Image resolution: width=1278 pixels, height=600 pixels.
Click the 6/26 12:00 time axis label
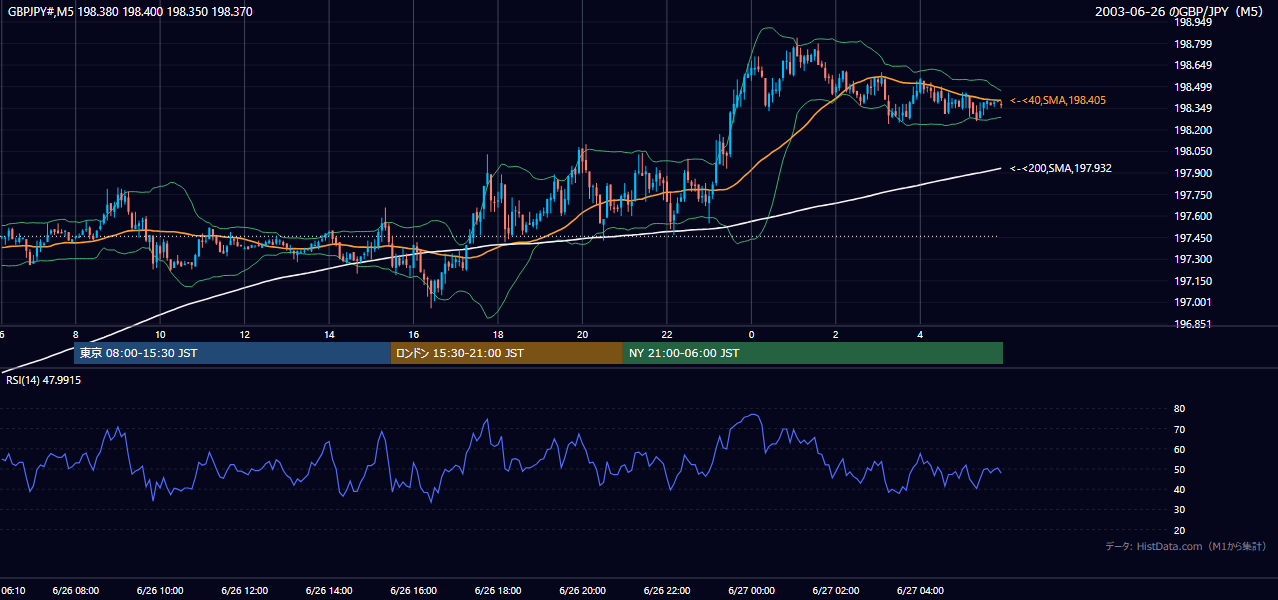coord(245,591)
